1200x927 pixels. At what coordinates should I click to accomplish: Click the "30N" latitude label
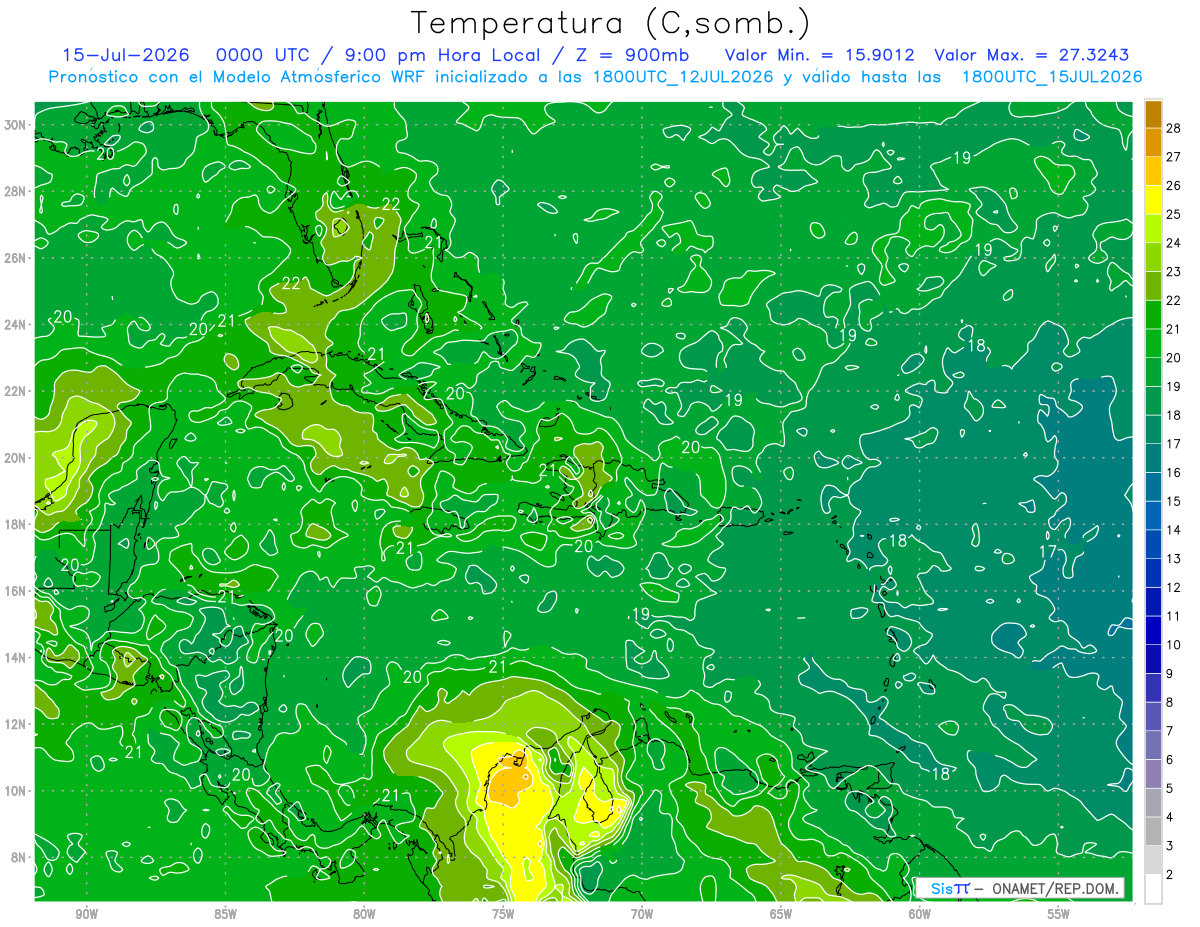coord(17,125)
